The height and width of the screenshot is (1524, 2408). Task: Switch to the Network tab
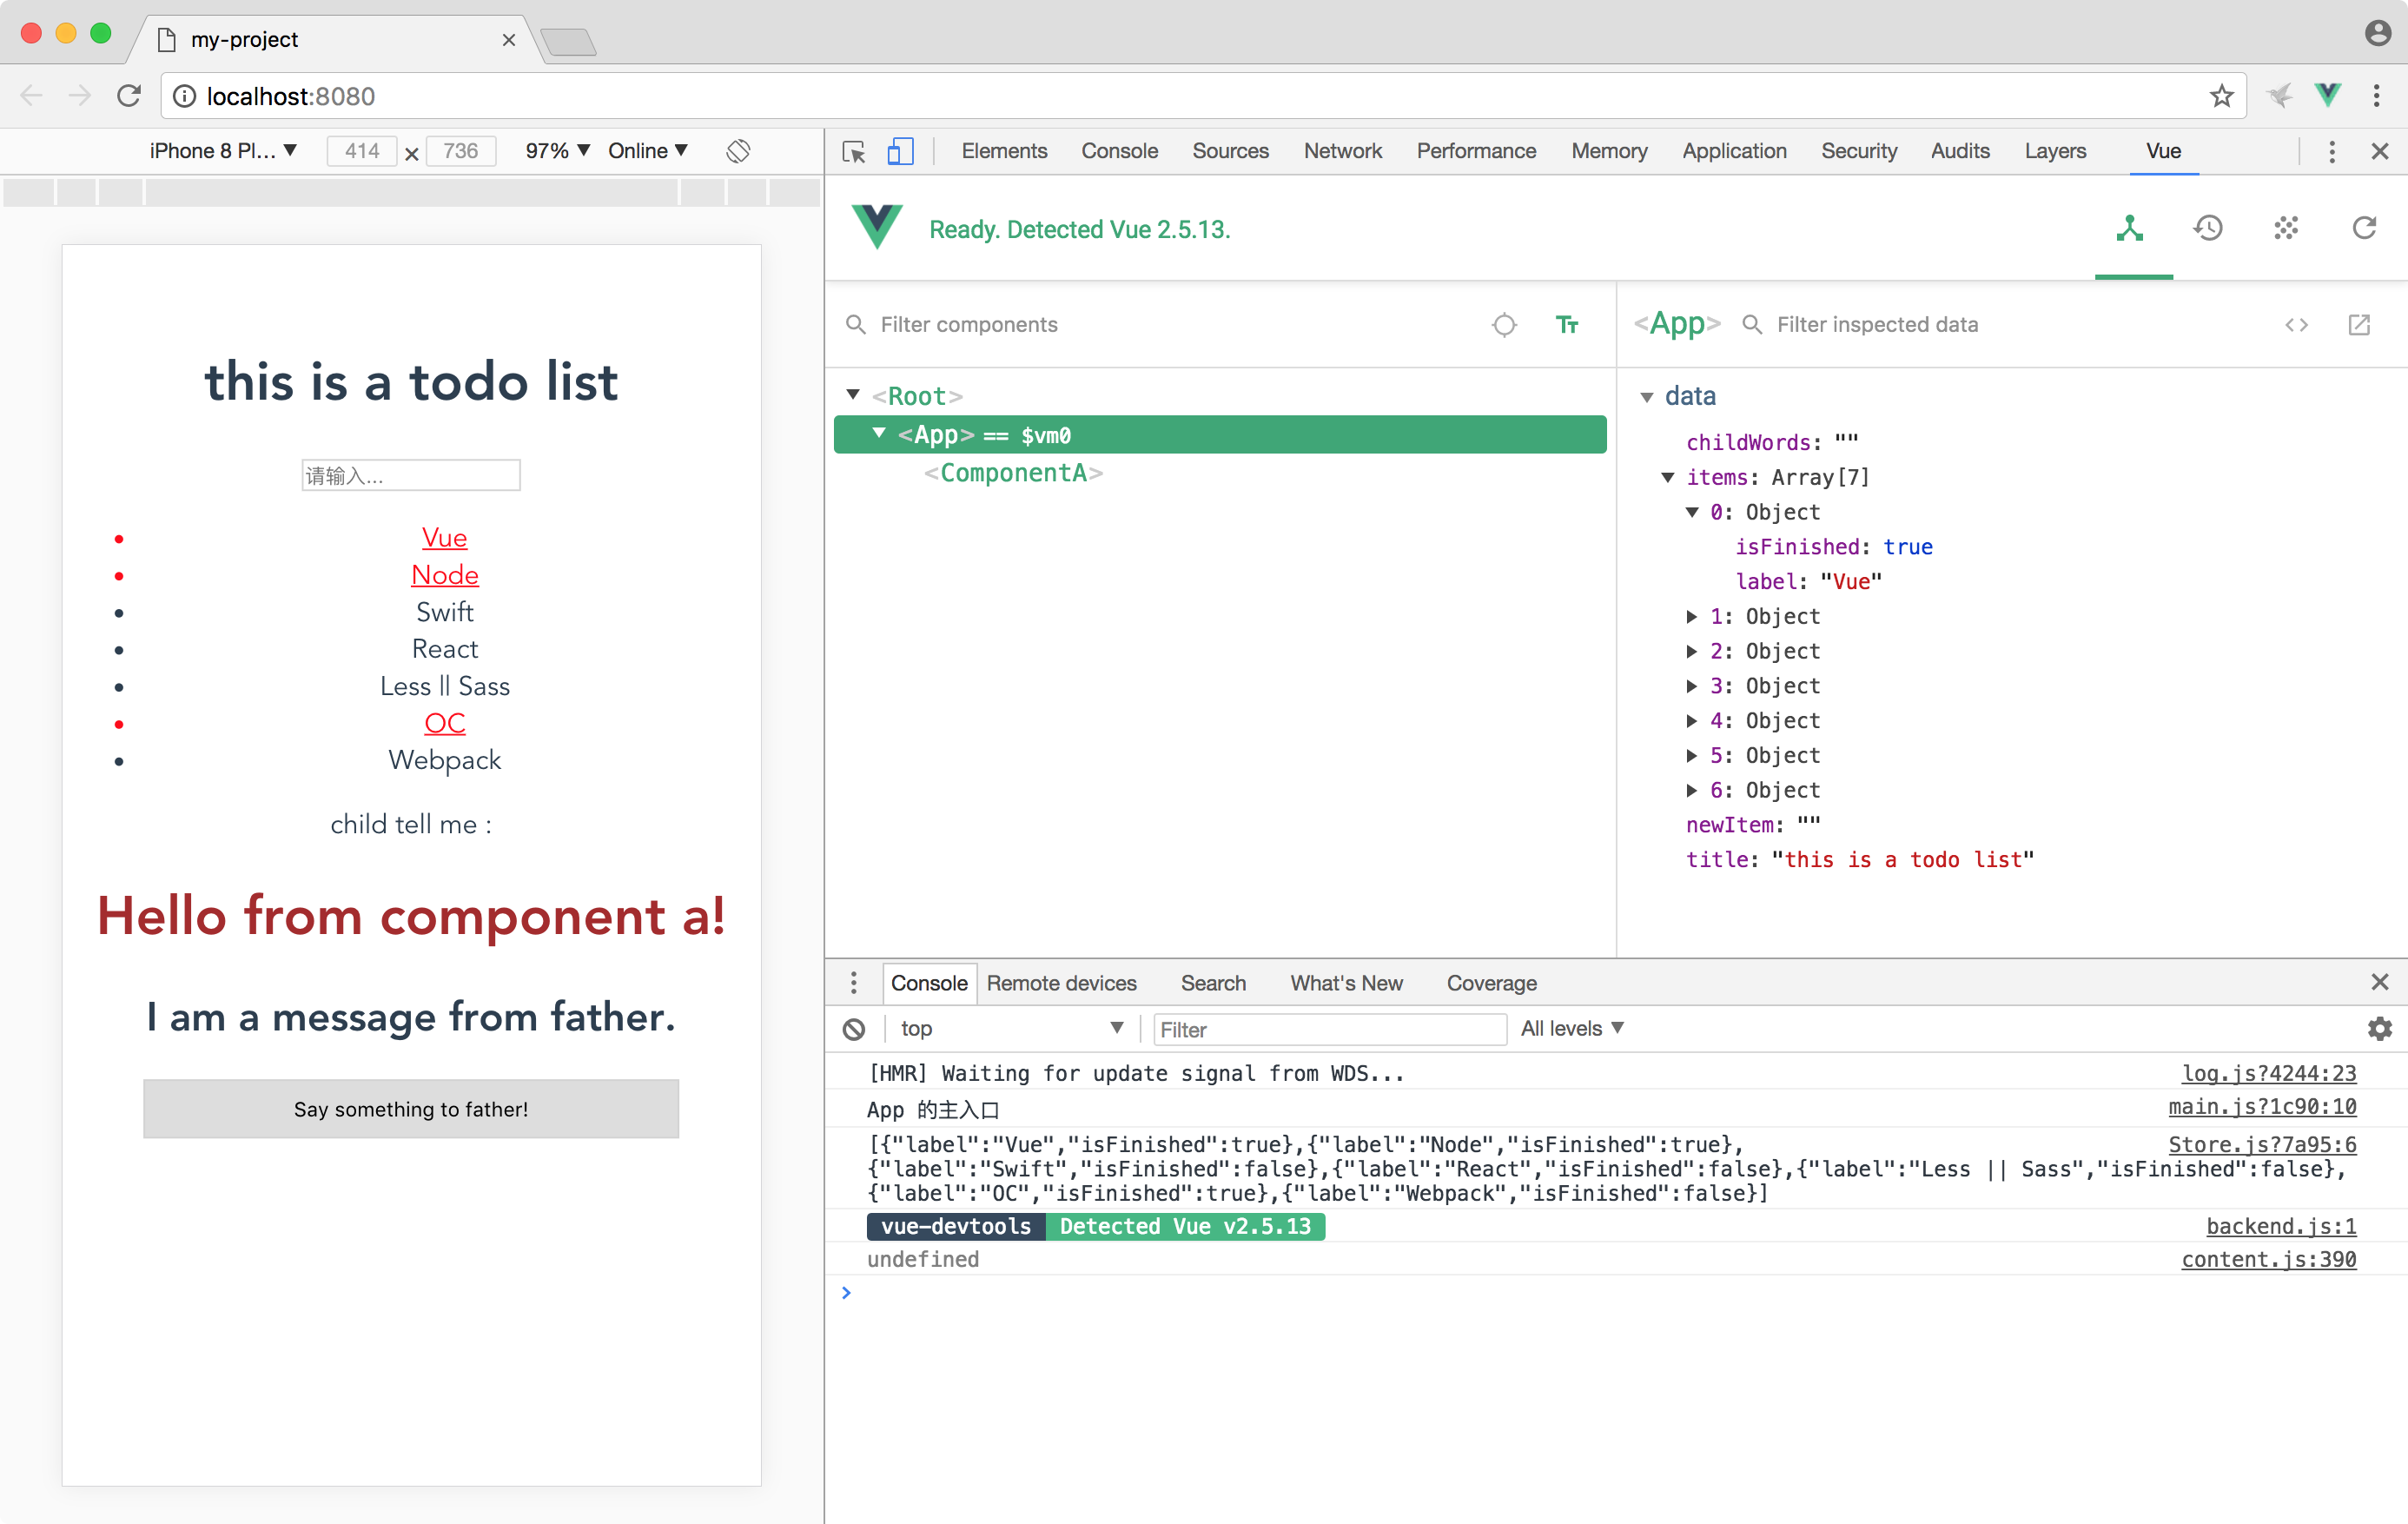click(1342, 151)
